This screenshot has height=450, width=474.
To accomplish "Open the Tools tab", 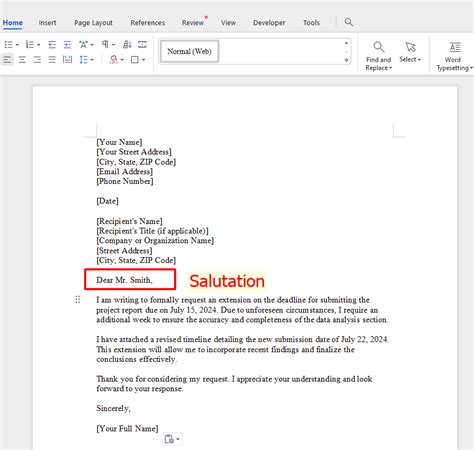I will coord(311,23).
